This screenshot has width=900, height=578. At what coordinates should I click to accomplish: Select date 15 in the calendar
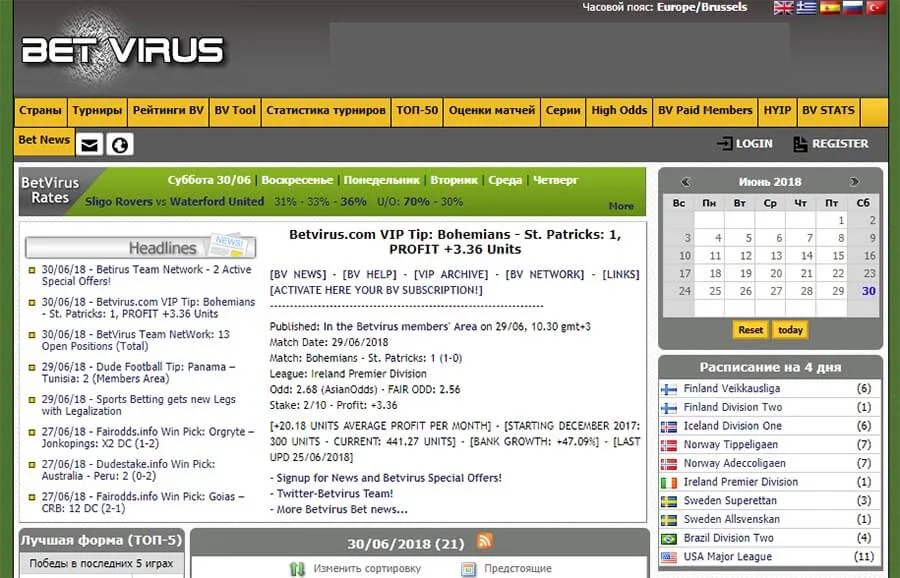(x=838, y=255)
